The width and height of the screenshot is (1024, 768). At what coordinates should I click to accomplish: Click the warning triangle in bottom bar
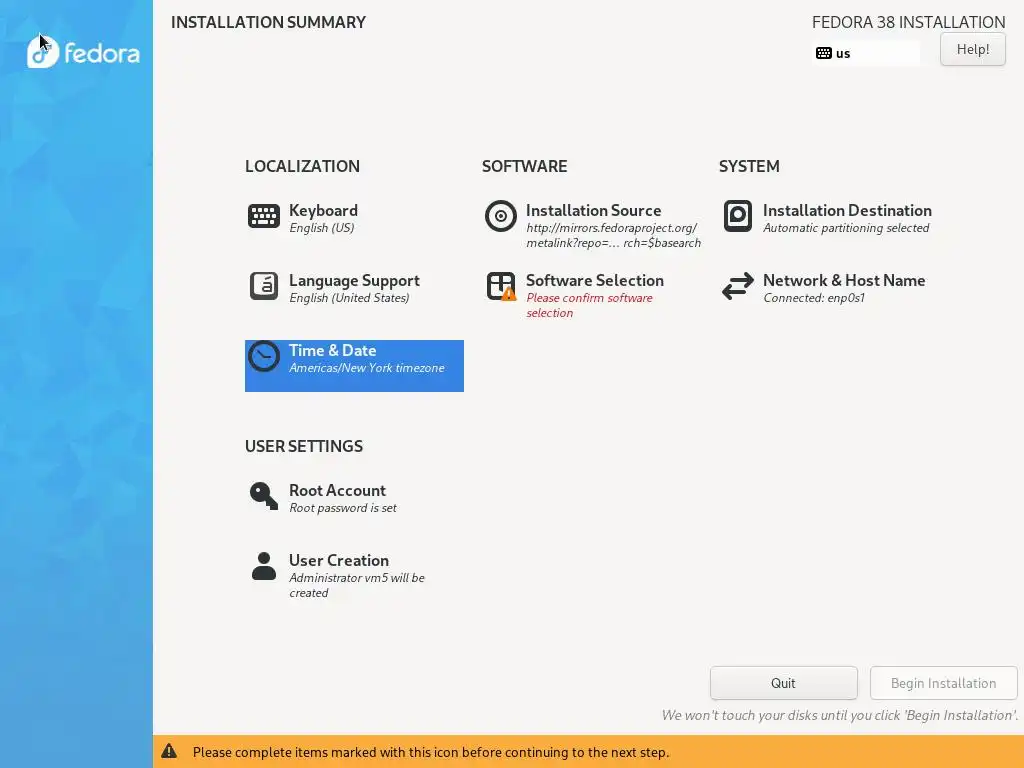point(169,751)
